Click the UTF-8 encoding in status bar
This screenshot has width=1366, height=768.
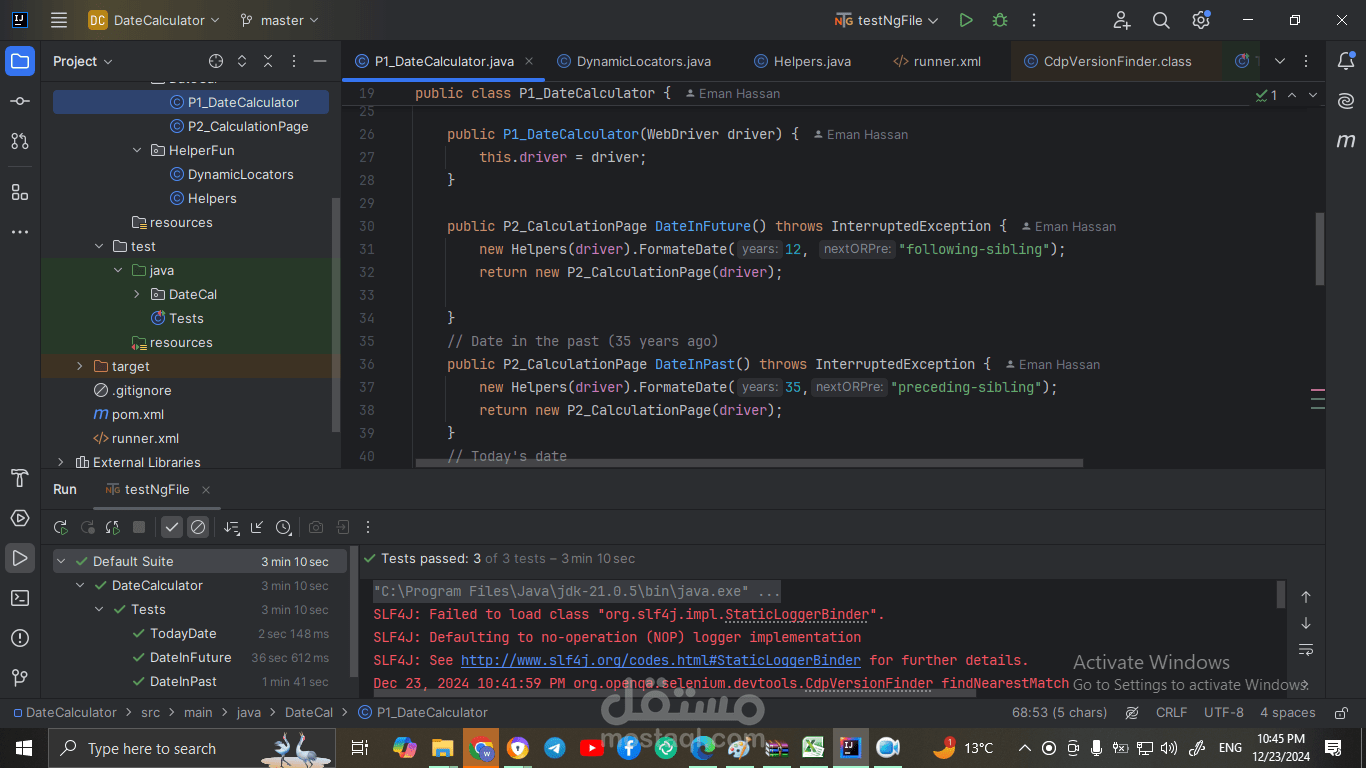[1224, 713]
